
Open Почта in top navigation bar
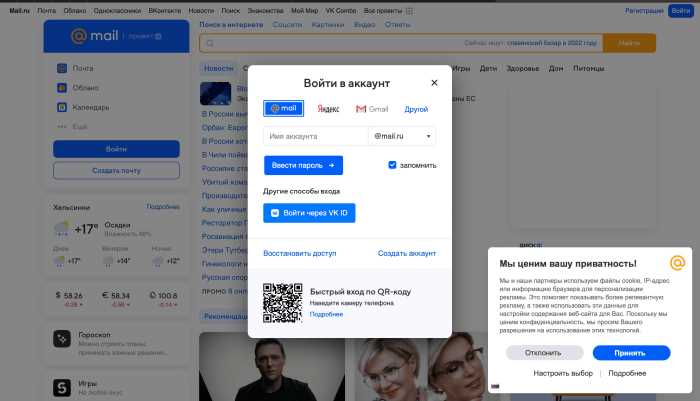pyautogui.click(x=46, y=10)
